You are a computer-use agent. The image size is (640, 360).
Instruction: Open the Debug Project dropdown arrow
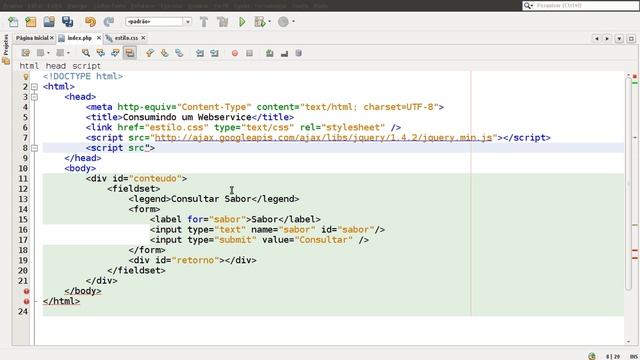pos(269,22)
